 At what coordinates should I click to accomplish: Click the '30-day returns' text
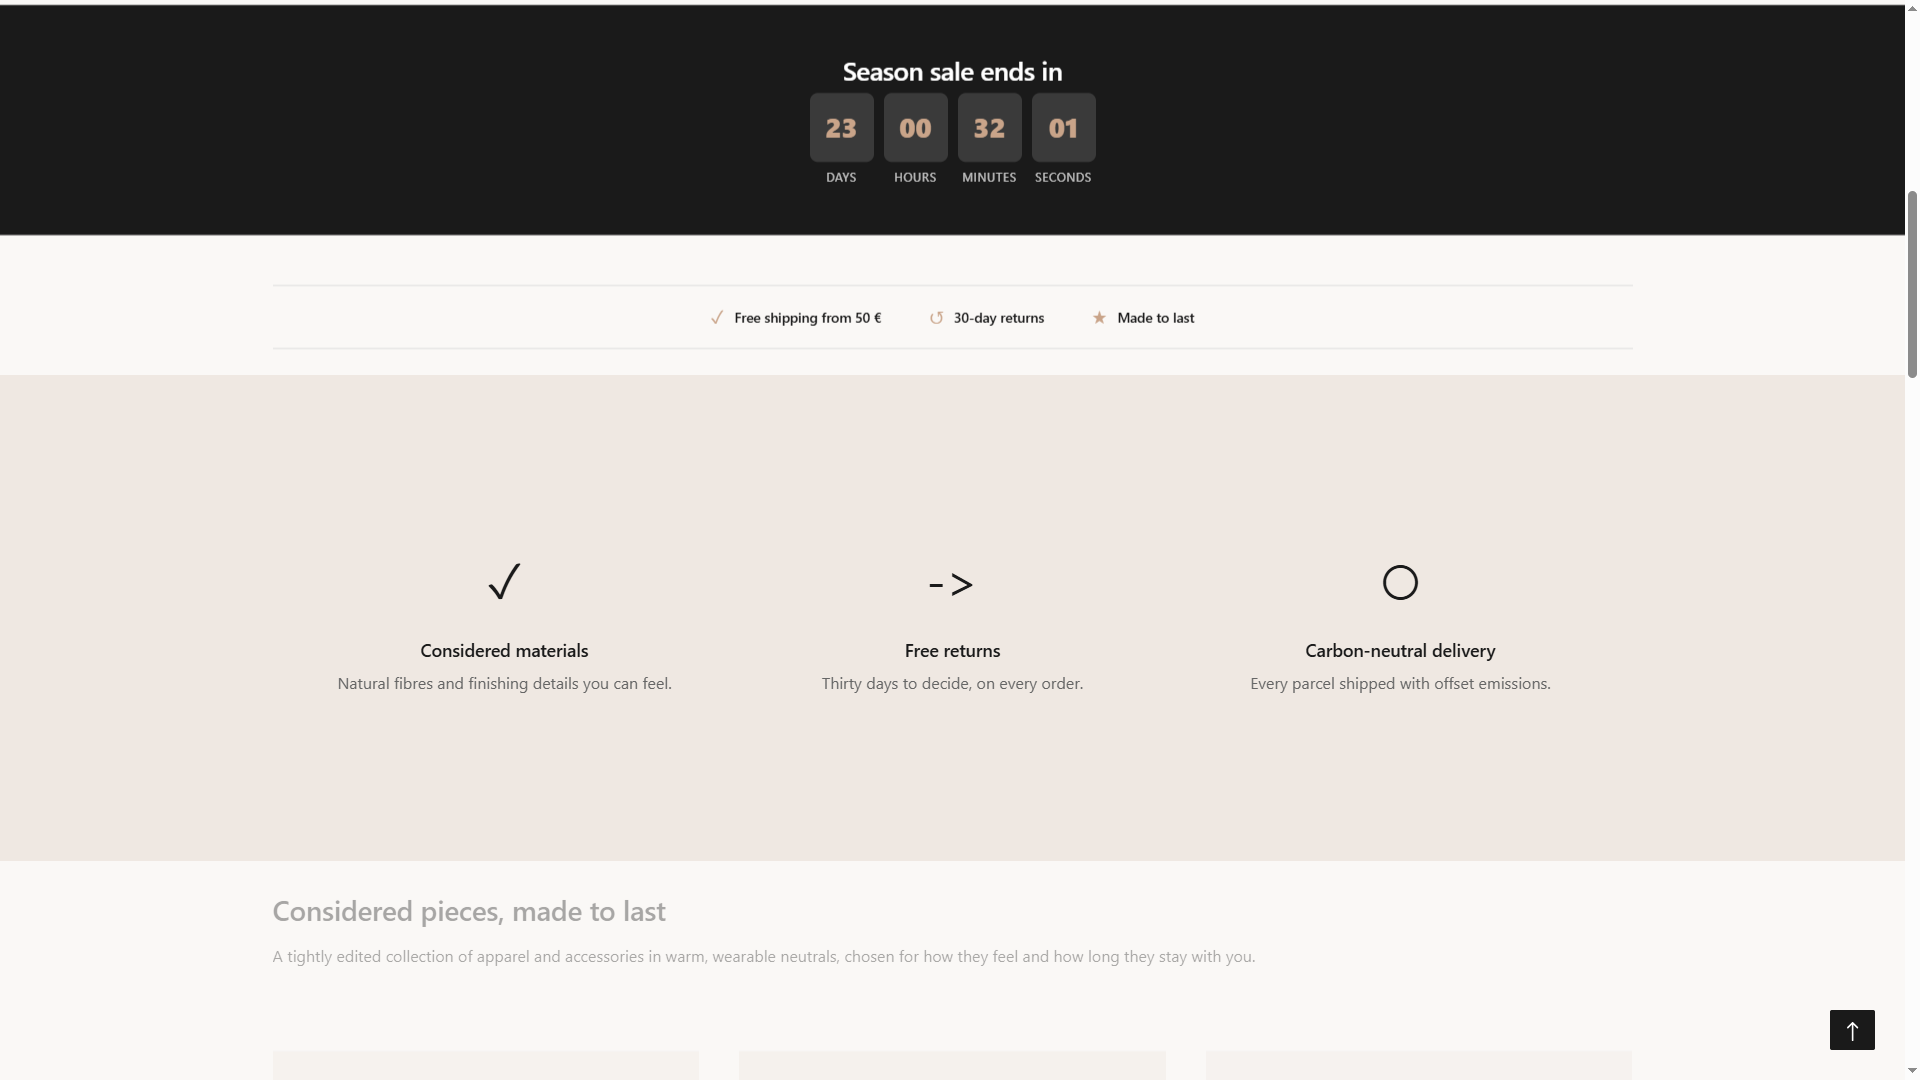pos(998,318)
